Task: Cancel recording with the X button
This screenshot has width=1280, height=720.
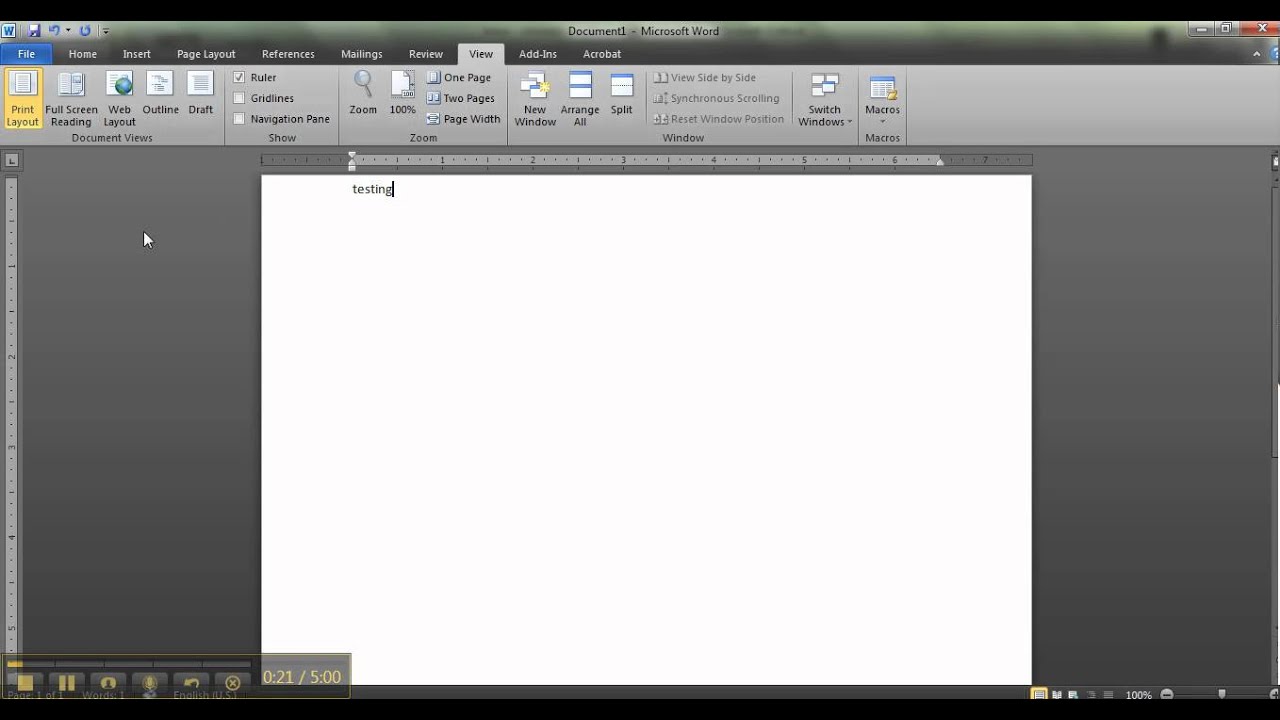Action: 233,683
